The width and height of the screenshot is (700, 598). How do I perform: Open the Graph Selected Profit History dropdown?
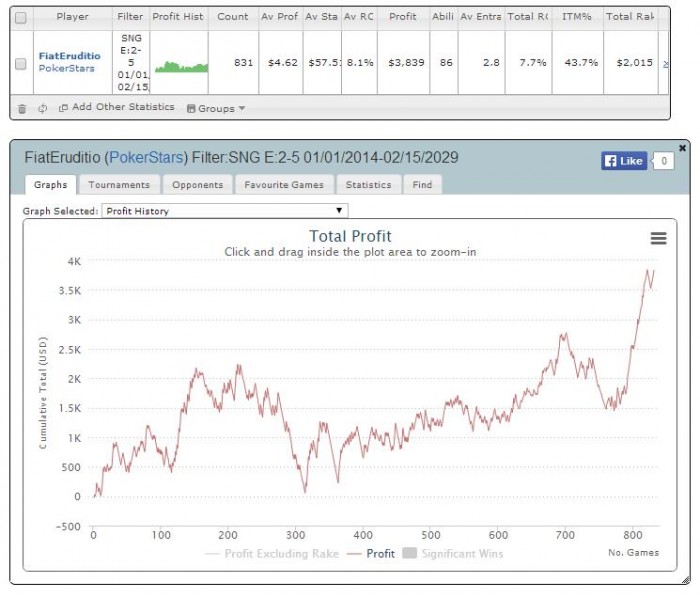[225, 211]
